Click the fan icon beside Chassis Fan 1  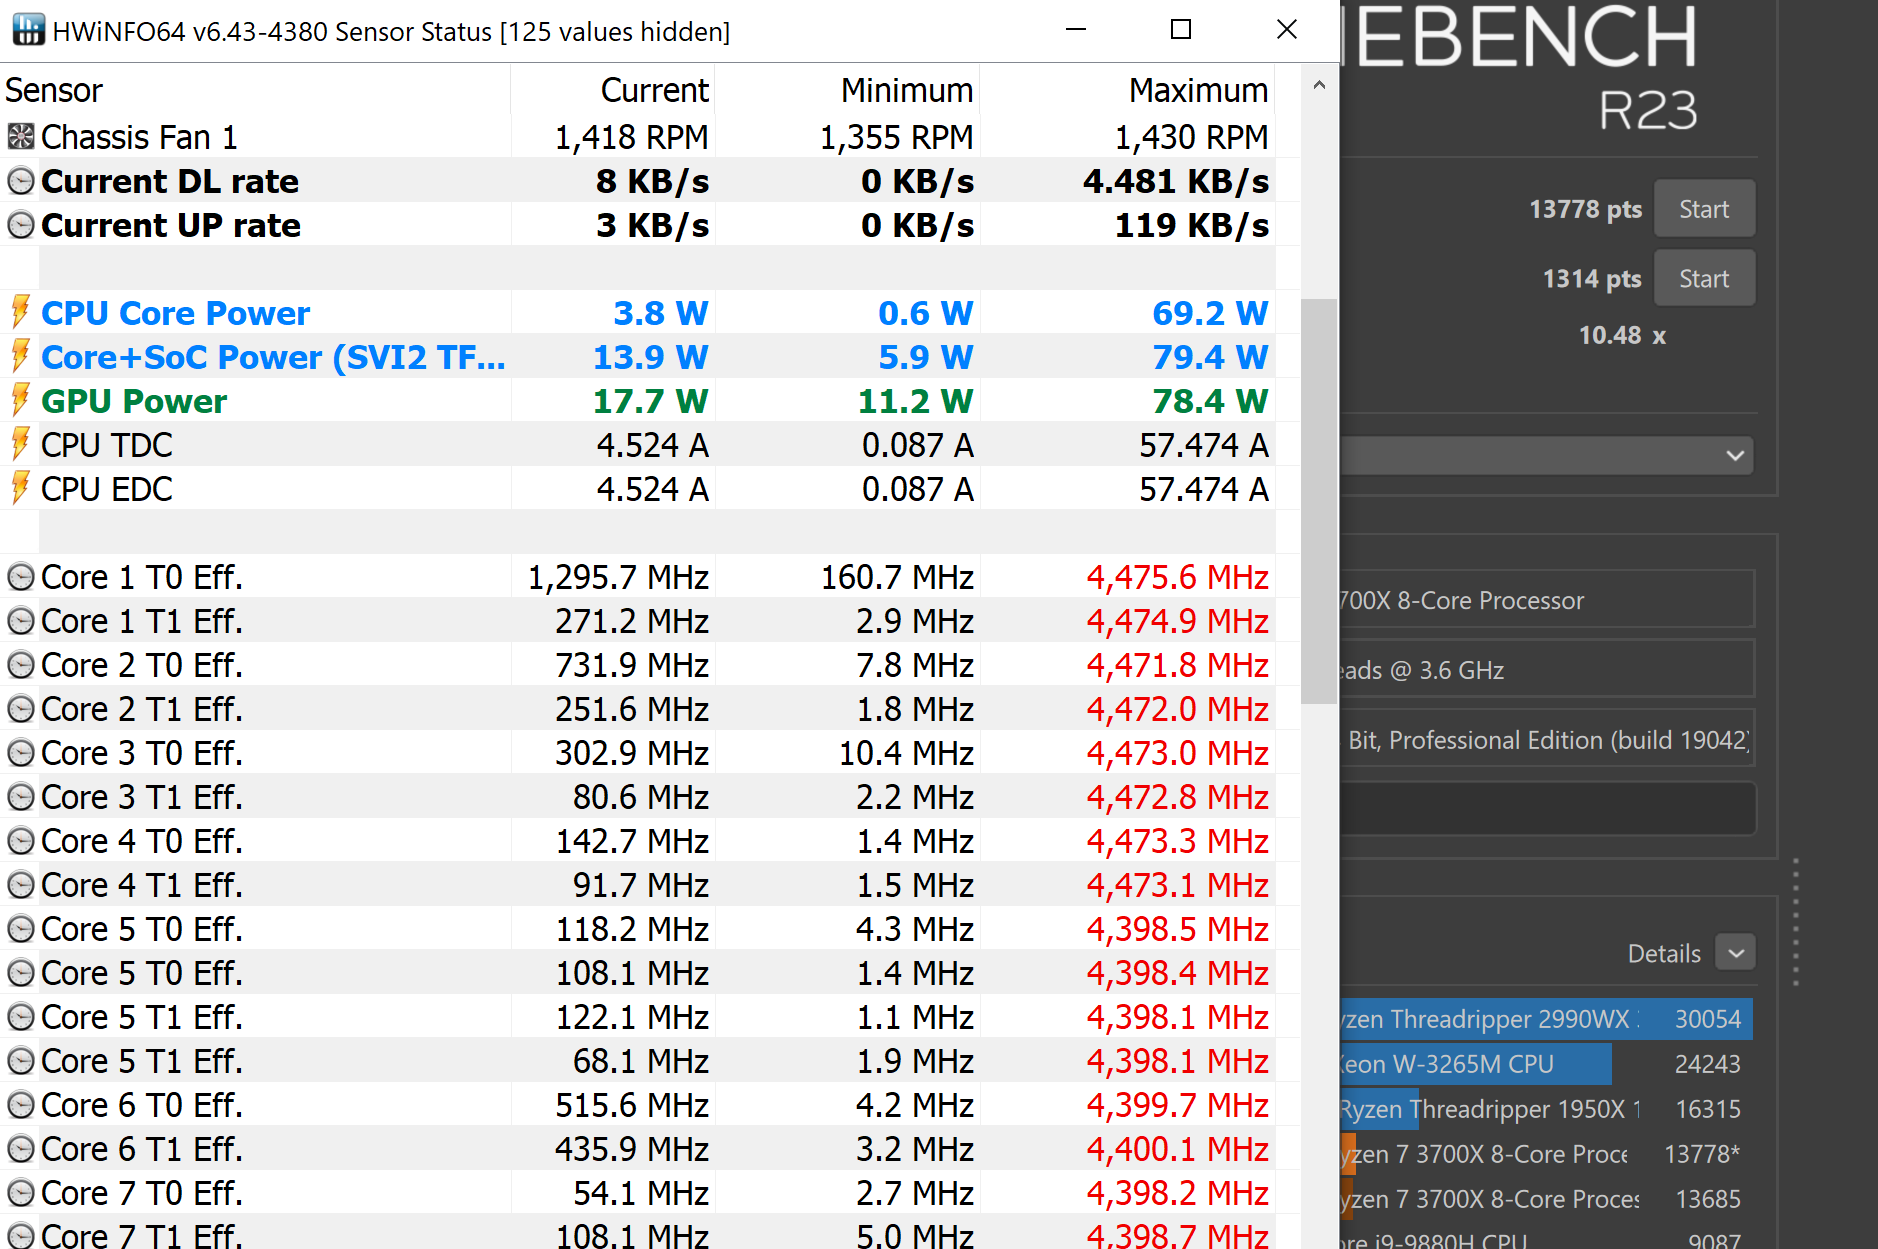tap(20, 136)
